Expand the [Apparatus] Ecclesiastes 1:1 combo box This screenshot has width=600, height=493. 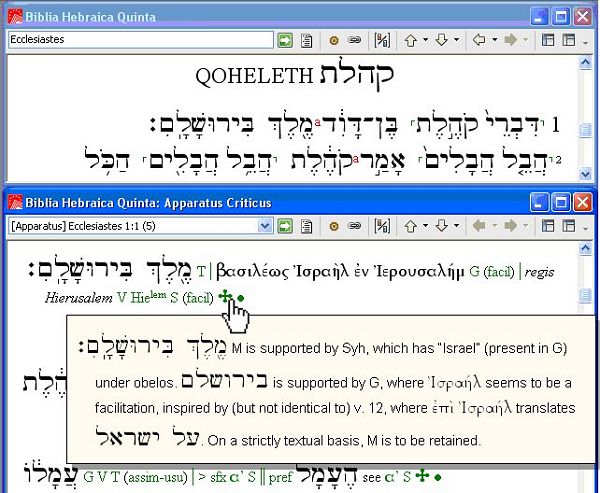pyautogui.click(x=265, y=226)
